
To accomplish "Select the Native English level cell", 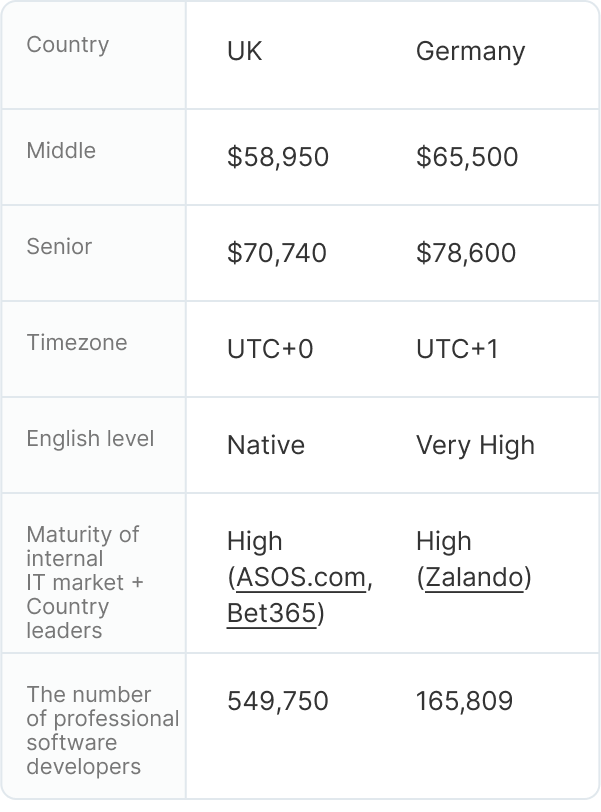I will [266, 445].
